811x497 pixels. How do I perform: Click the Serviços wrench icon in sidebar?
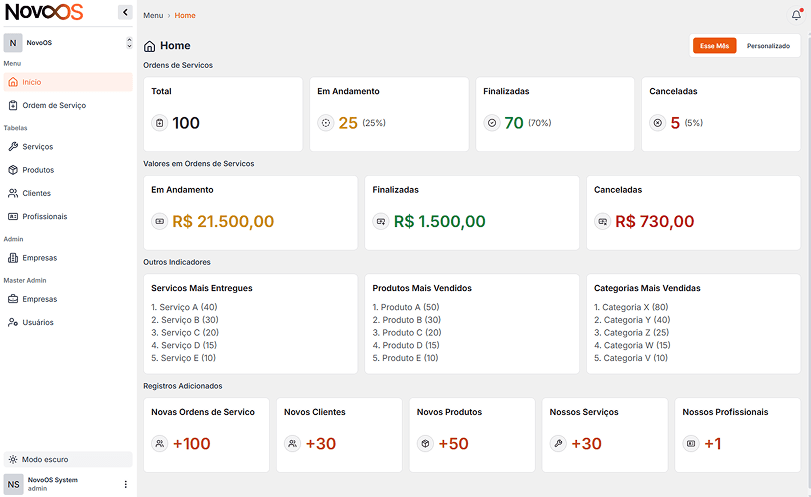pos(13,146)
